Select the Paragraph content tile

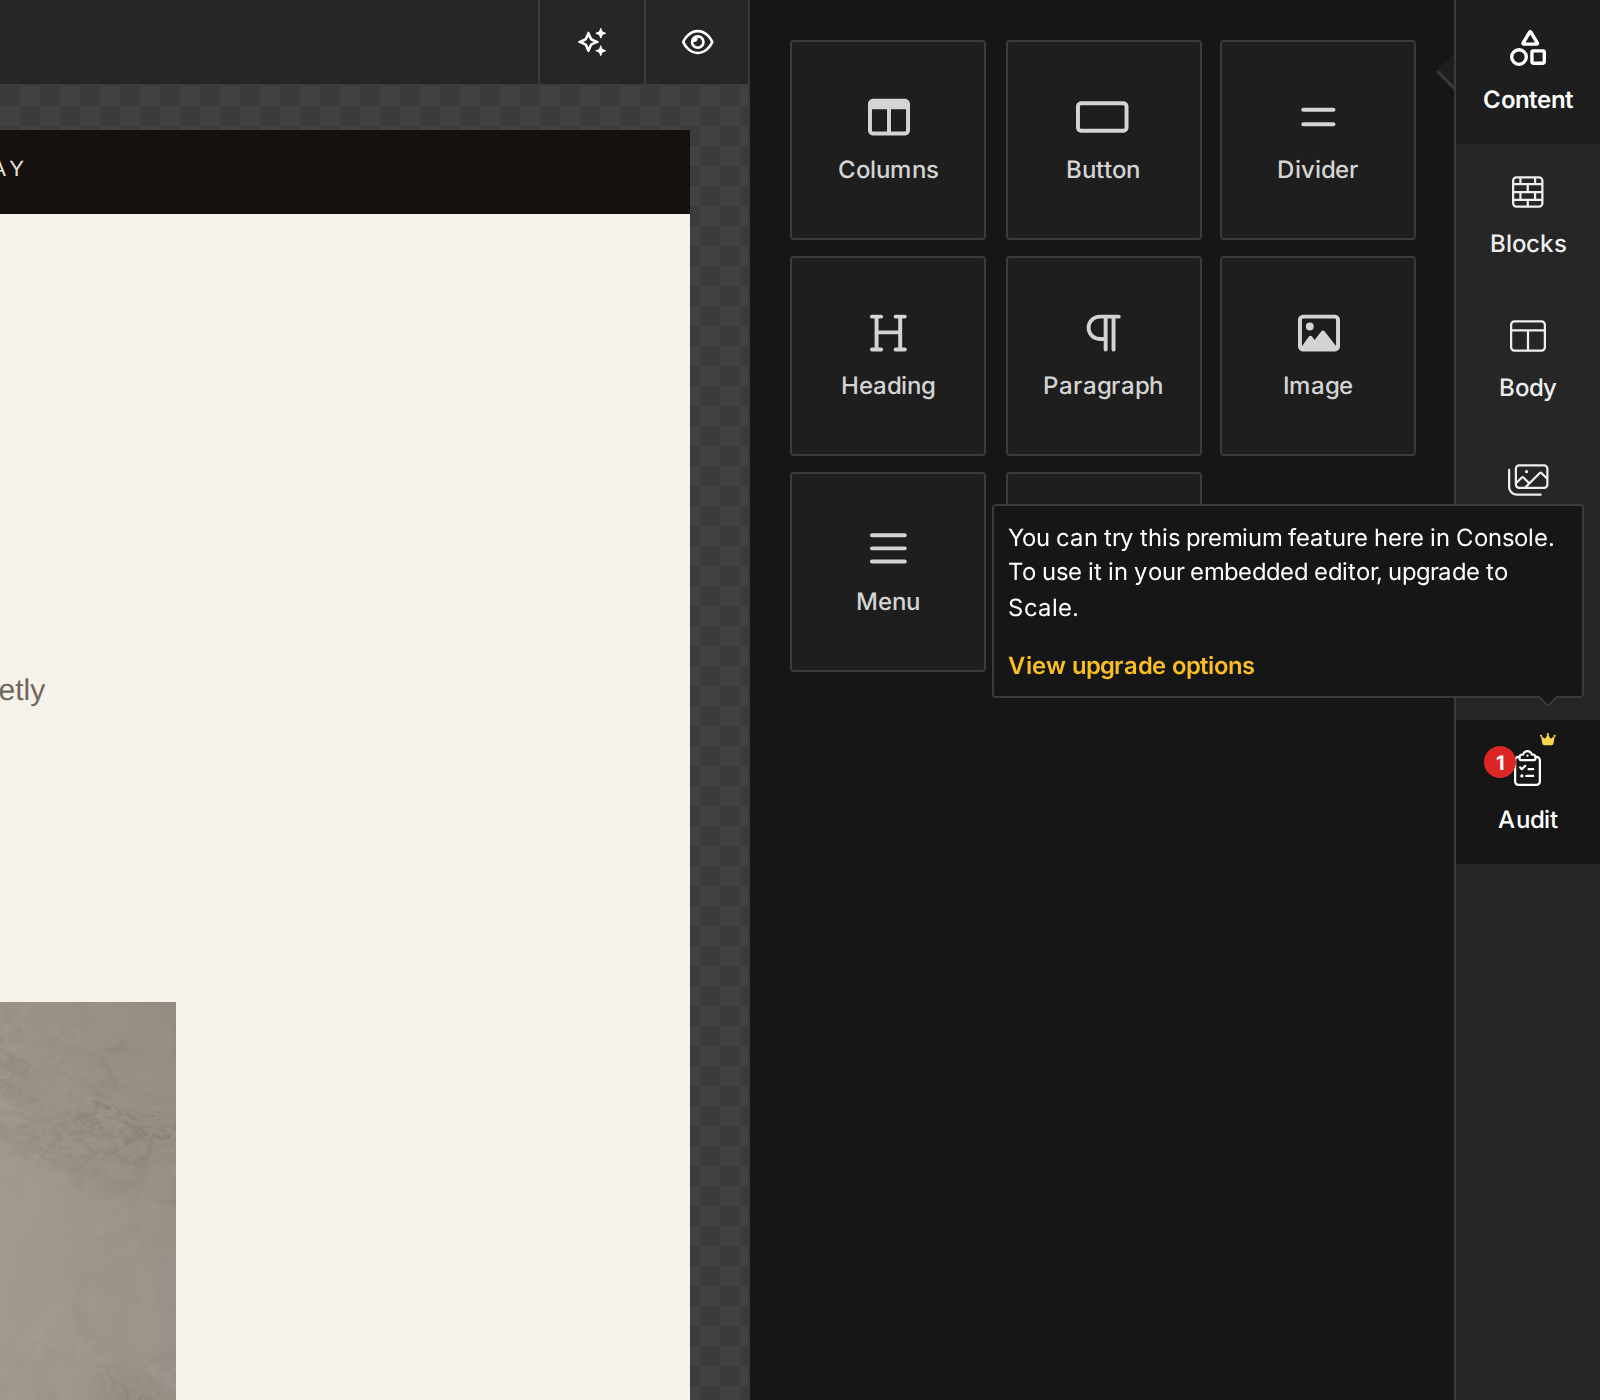point(1103,356)
